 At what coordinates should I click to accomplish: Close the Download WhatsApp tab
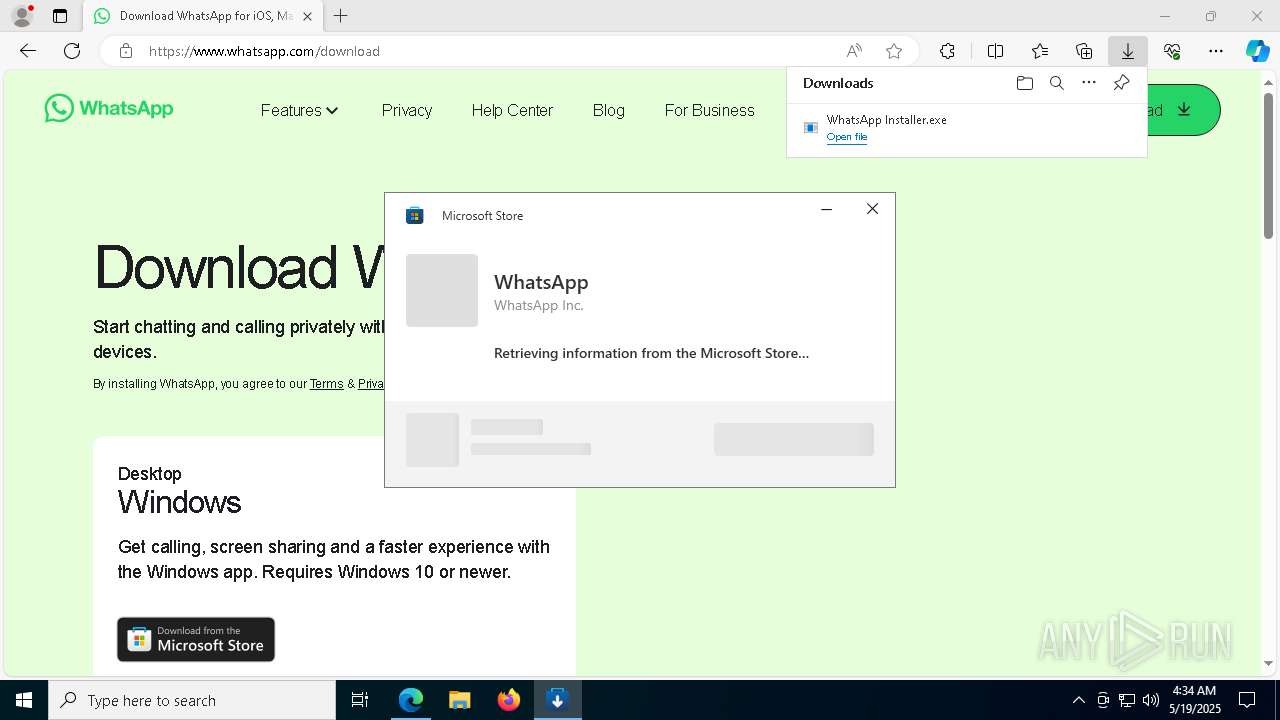point(307,16)
